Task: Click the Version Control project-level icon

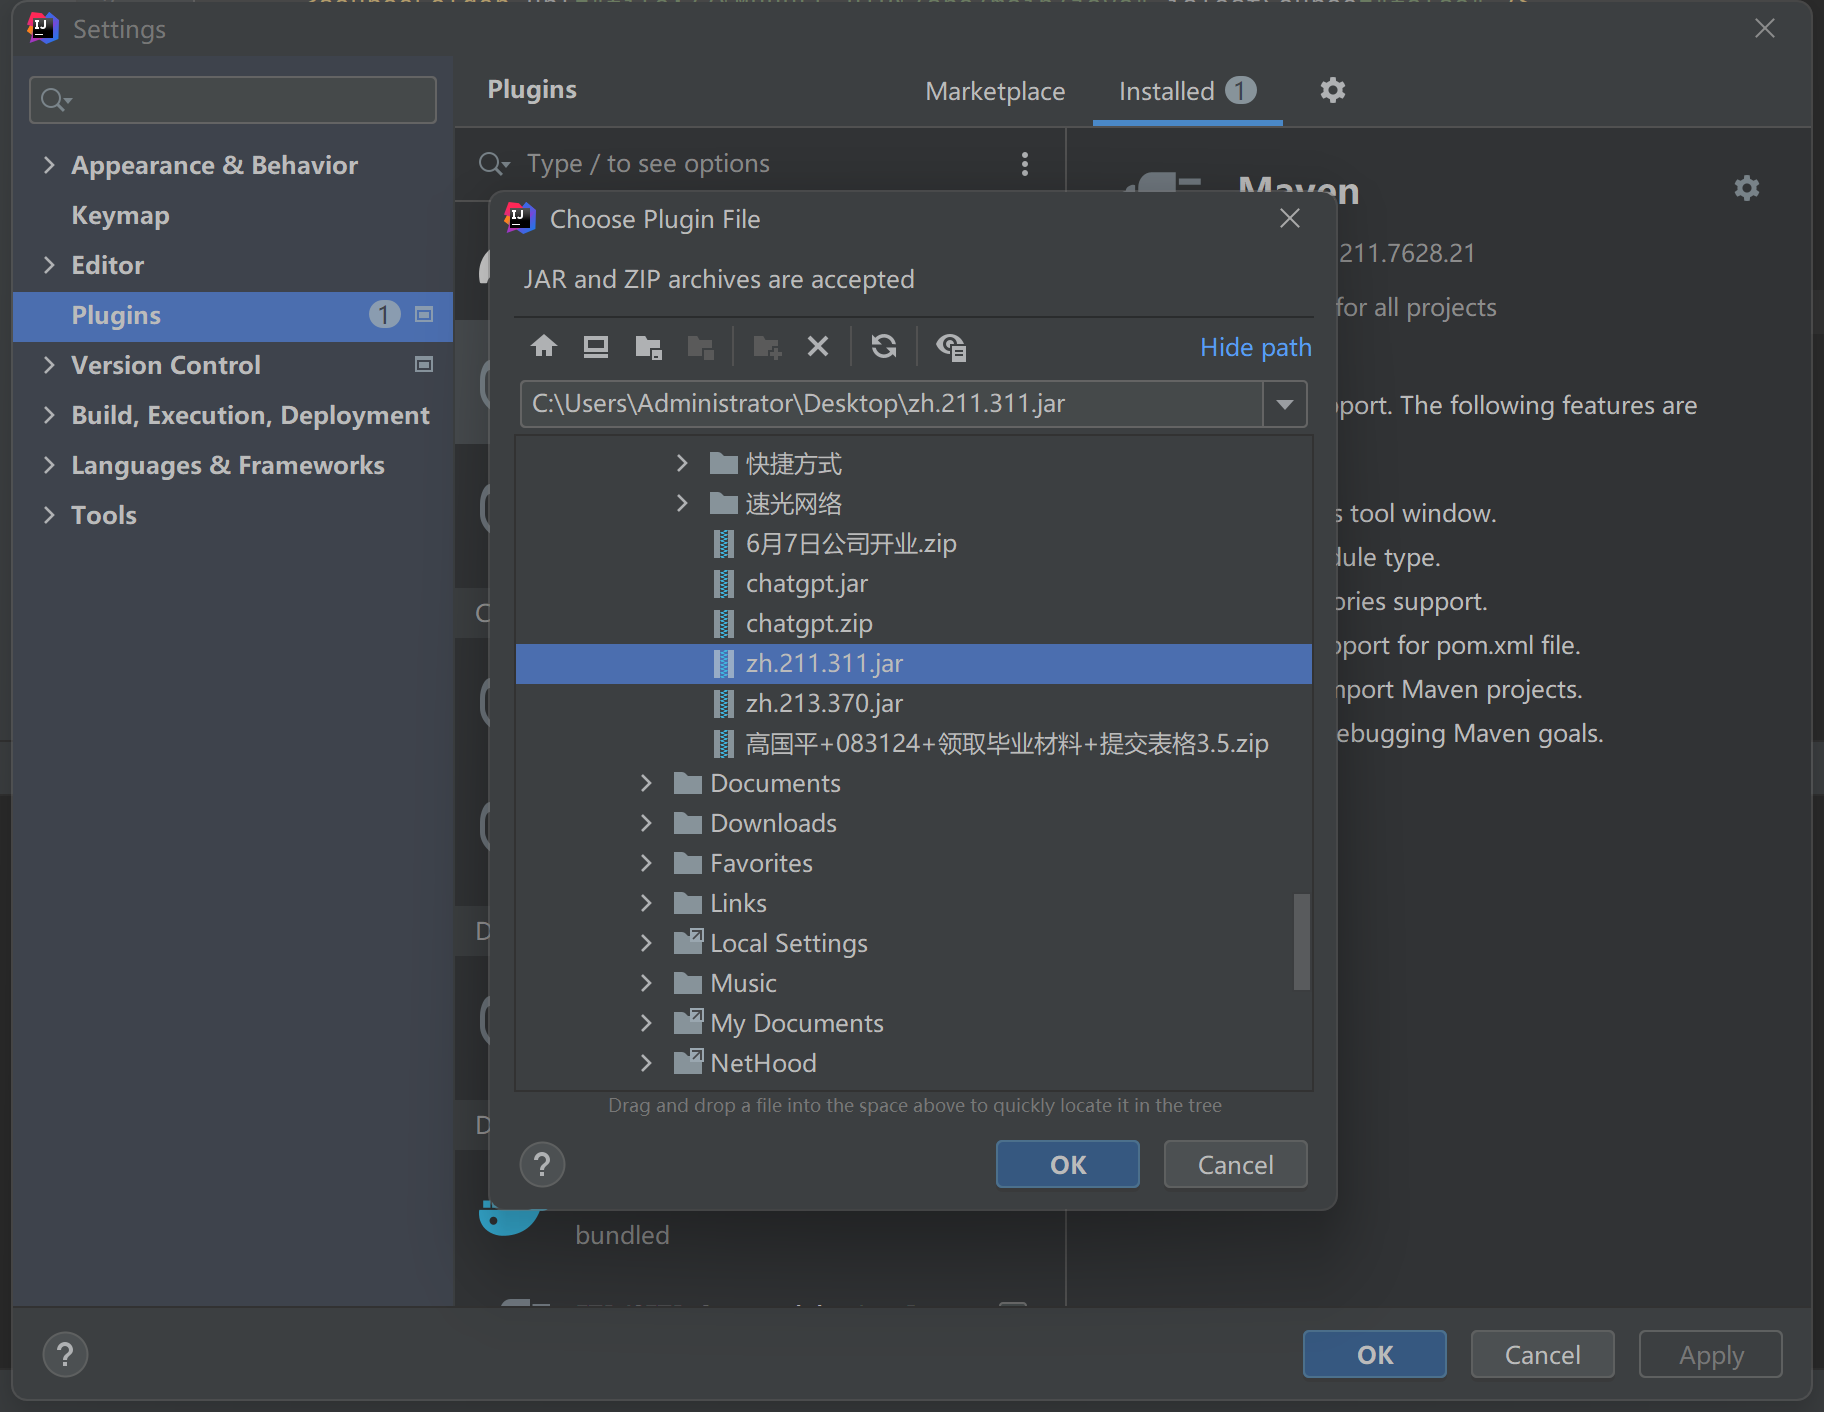Action: [x=424, y=364]
